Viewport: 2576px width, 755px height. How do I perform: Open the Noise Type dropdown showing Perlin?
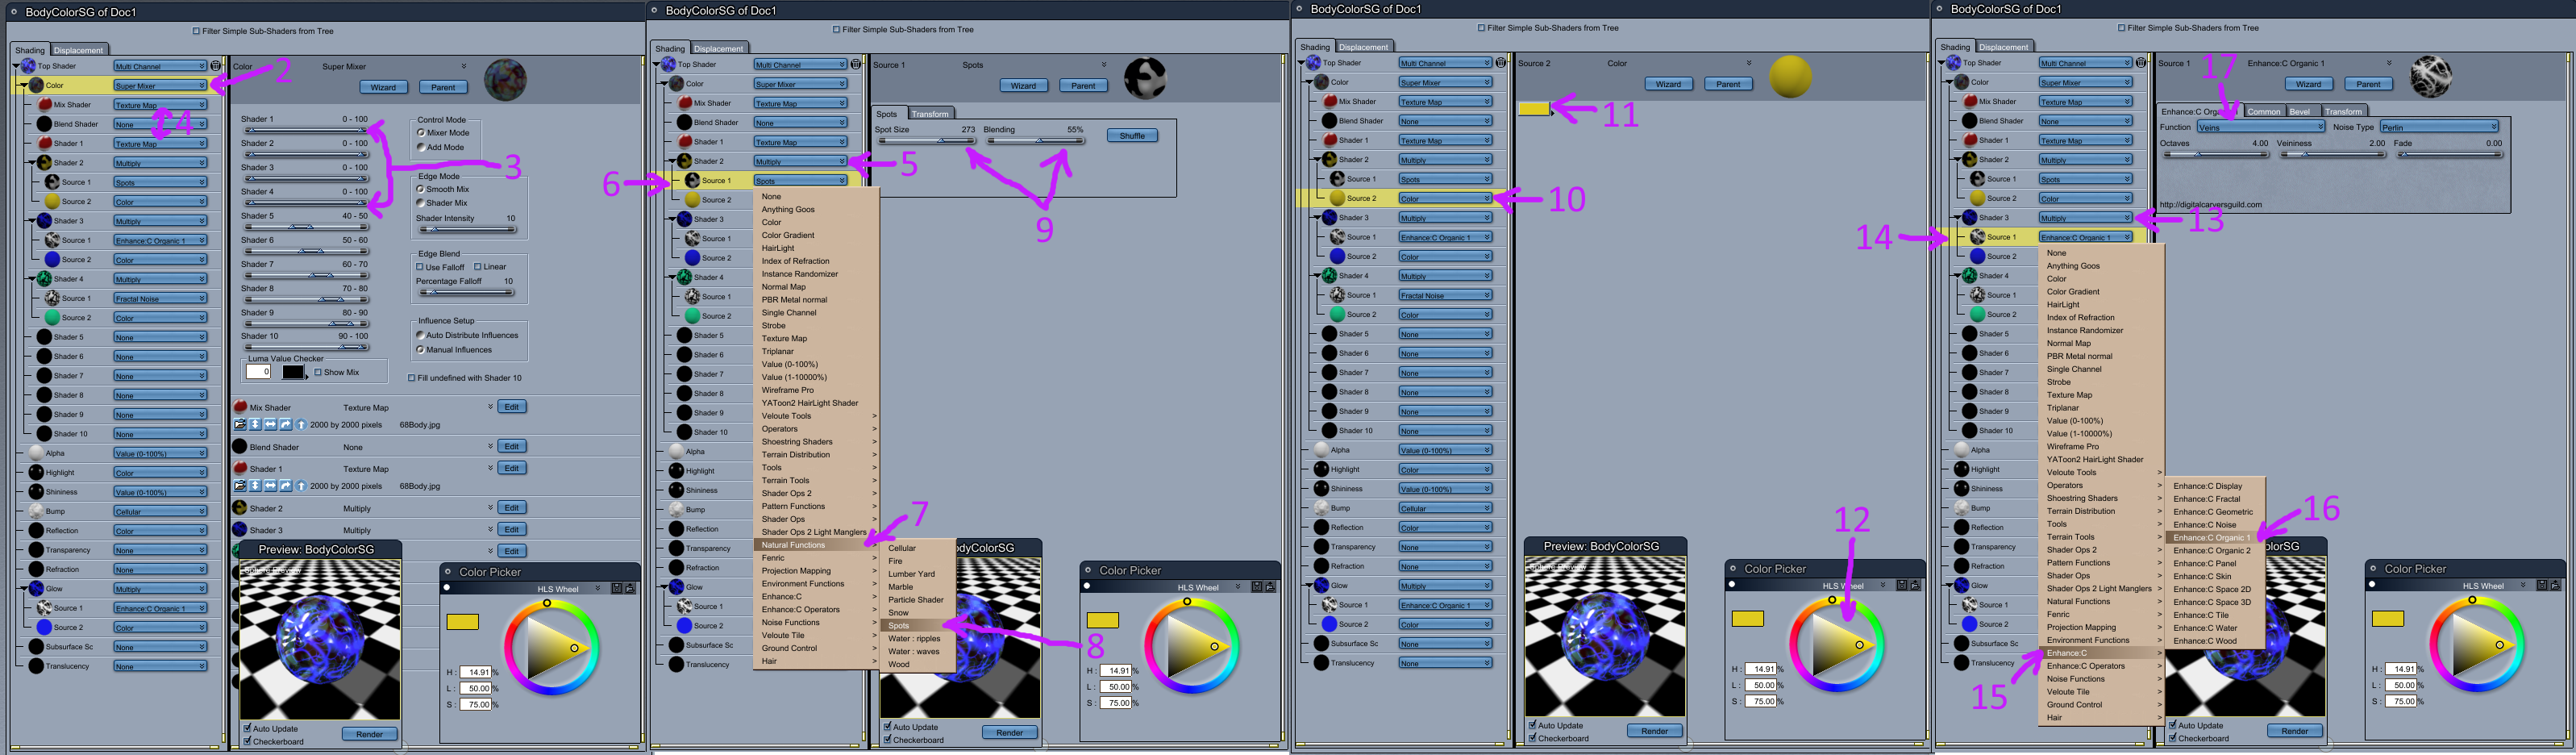(2439, 127)
